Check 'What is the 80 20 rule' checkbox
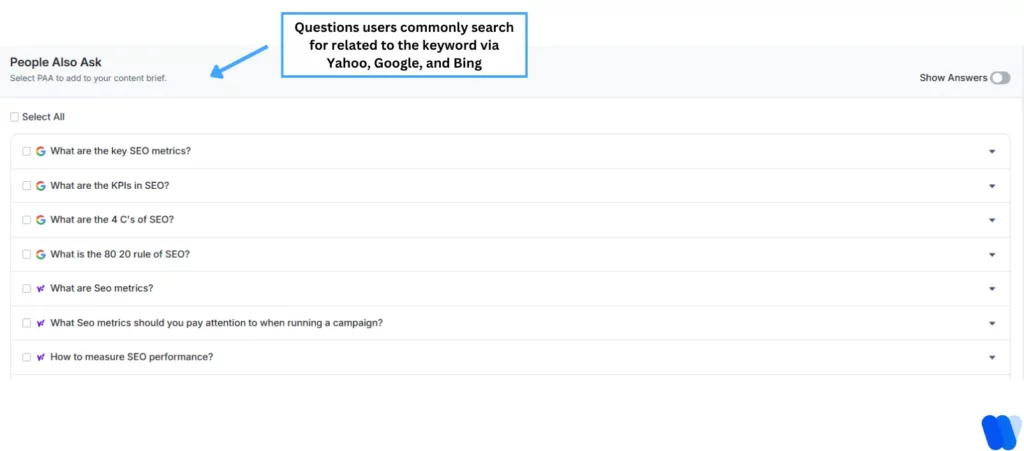Screen dimensions: 1024x451 (x=27, y=255)
